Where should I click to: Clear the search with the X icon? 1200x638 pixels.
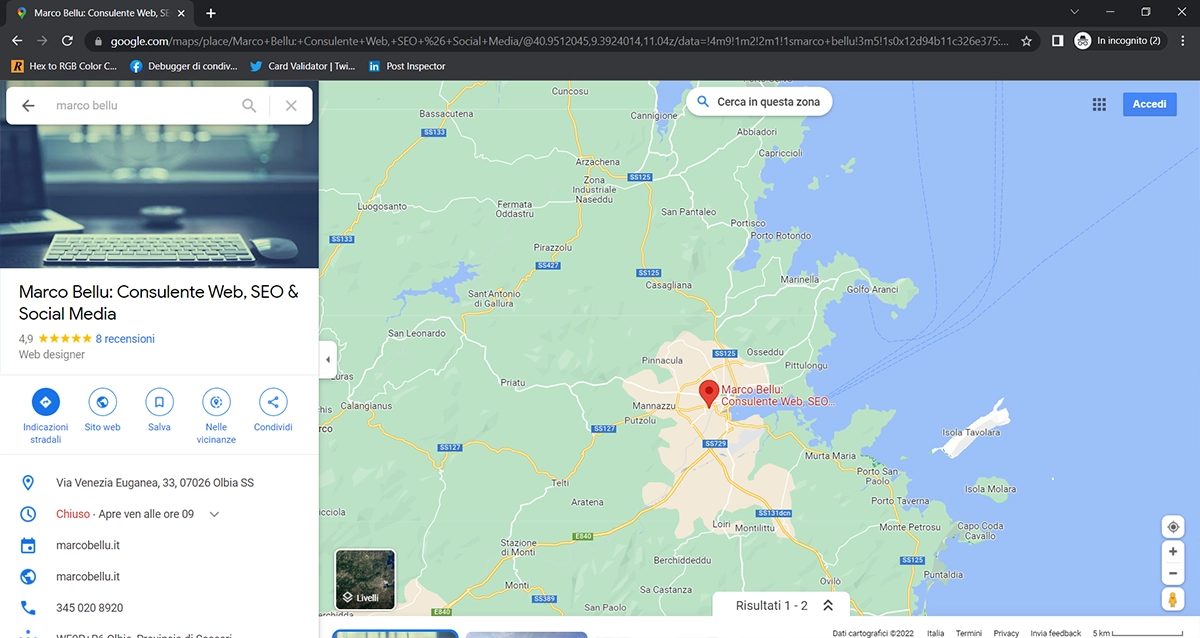coord(291,105)
